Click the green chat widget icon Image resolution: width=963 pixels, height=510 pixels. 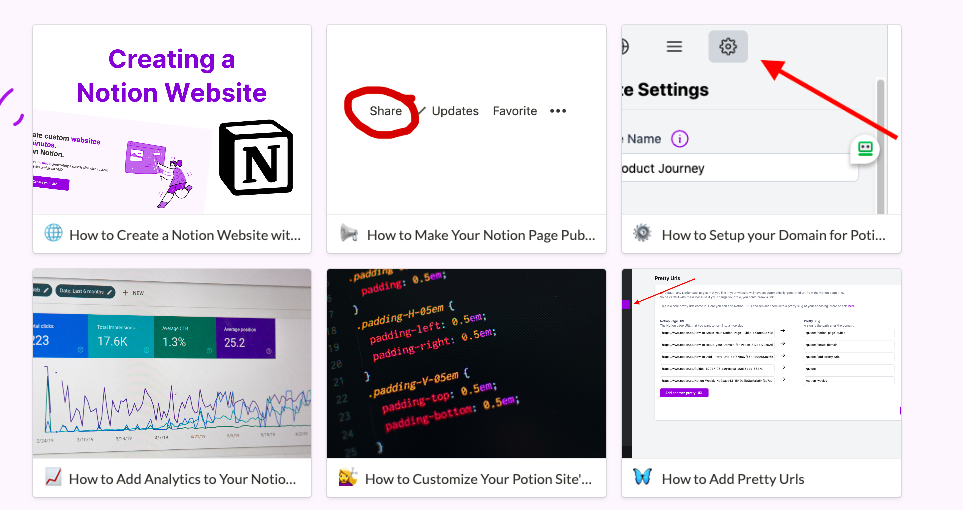864,149
